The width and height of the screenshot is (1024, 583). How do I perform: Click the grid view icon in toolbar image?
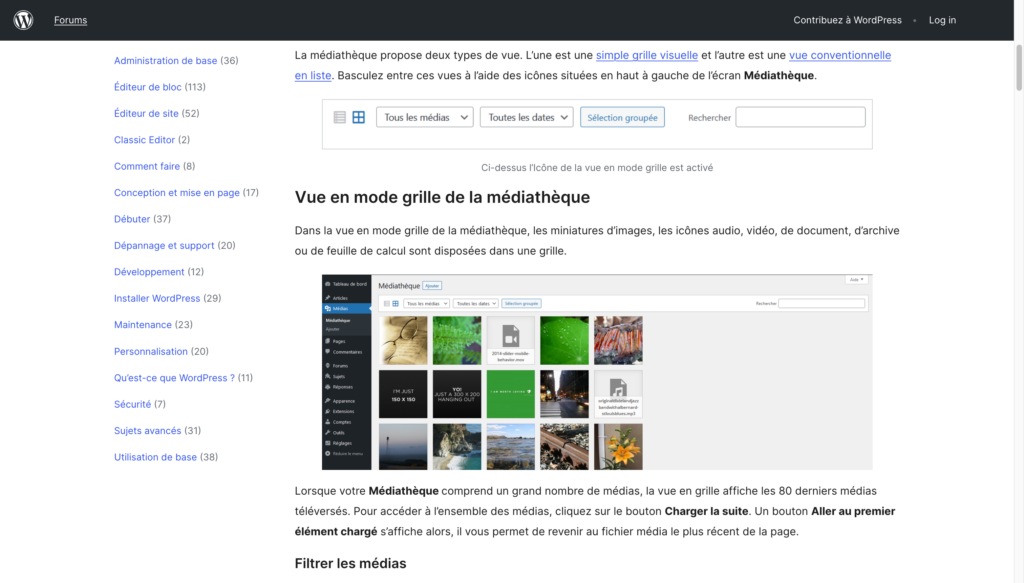(x=359, y=118)
